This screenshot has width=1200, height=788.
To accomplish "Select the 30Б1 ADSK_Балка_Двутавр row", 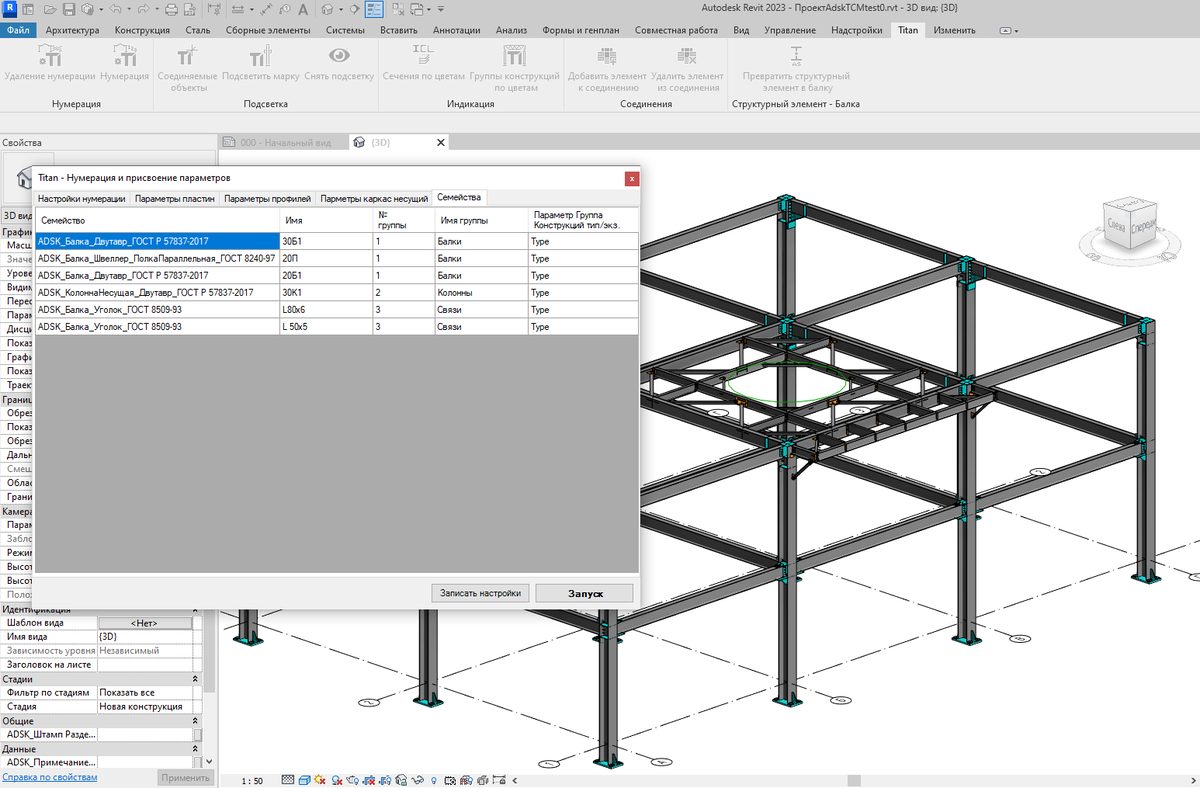I will click(336, 241).
